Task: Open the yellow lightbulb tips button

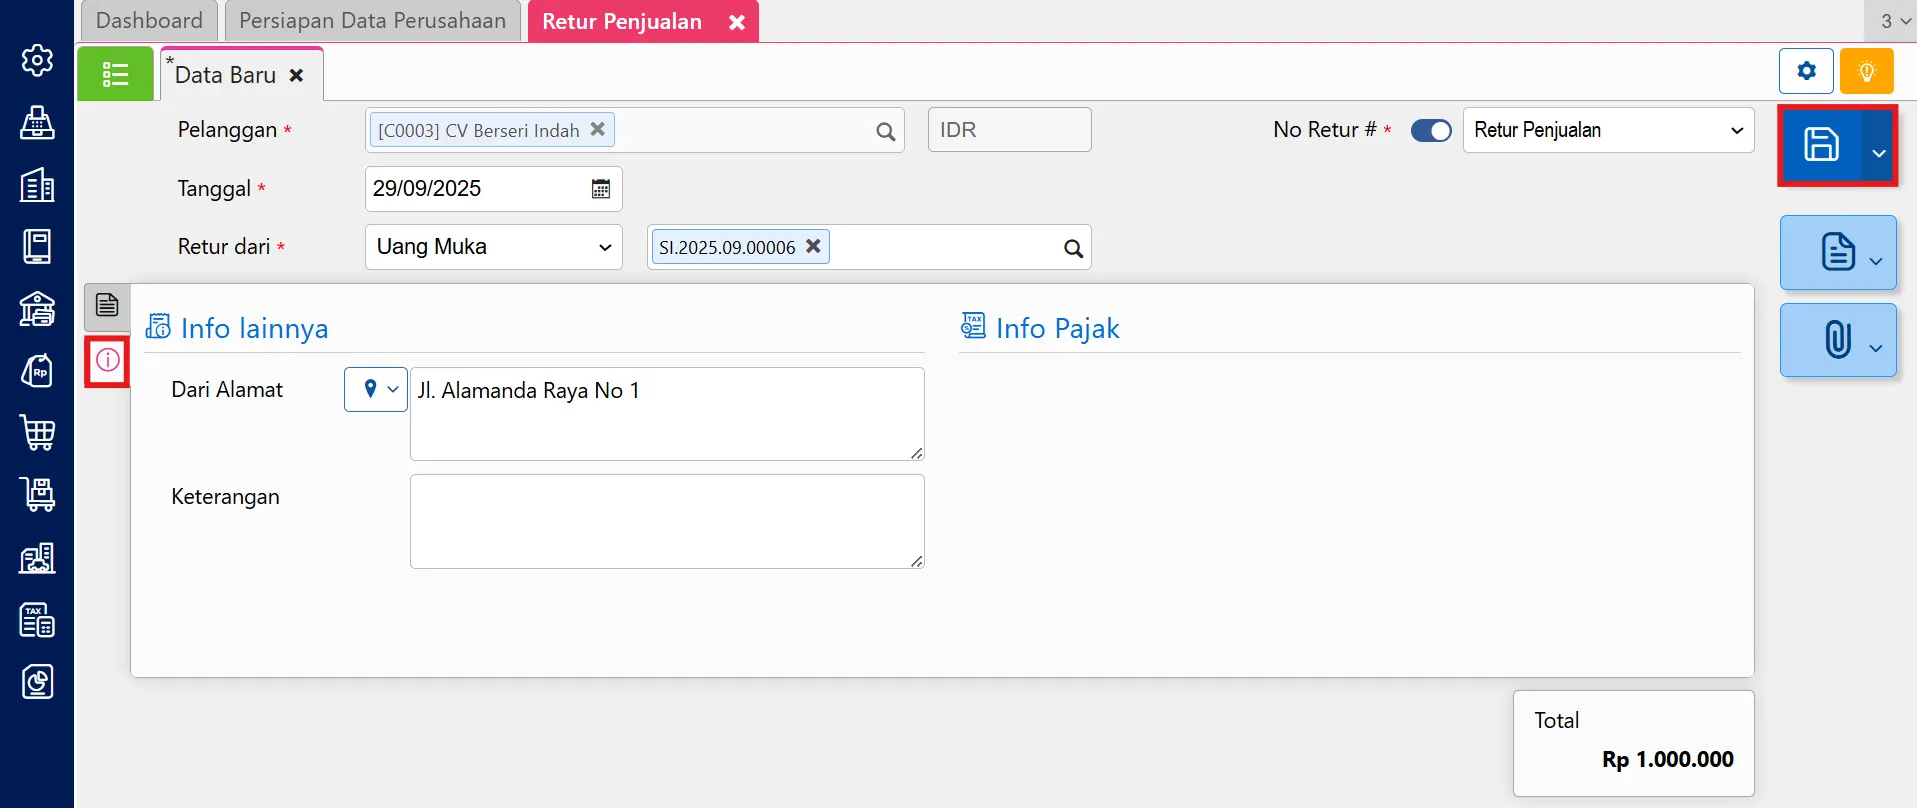Action: (1866, 72)
